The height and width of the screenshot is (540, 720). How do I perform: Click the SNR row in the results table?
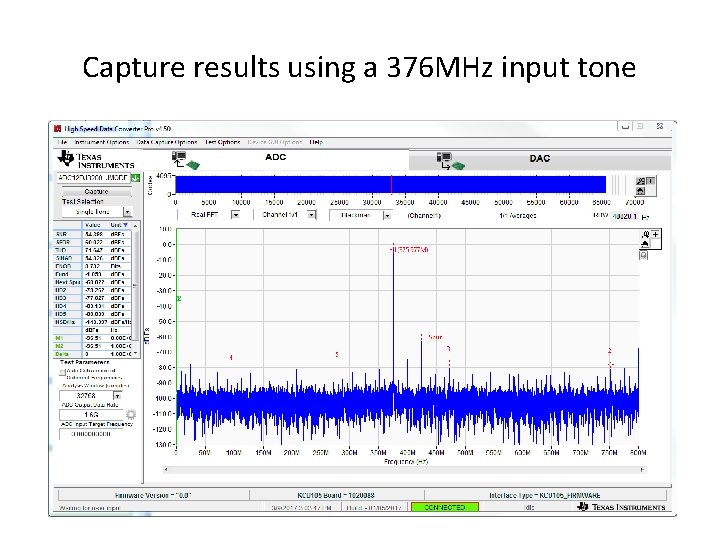(x=93, y=234)
